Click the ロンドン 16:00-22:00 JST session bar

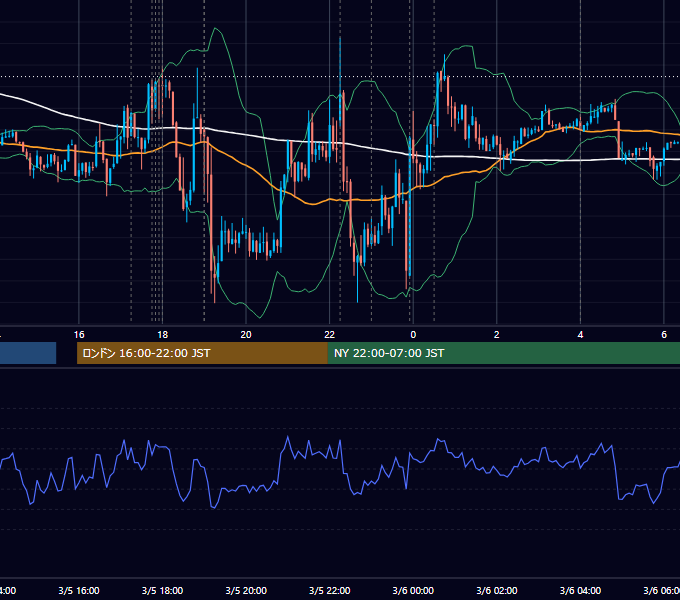coord(202,353)
